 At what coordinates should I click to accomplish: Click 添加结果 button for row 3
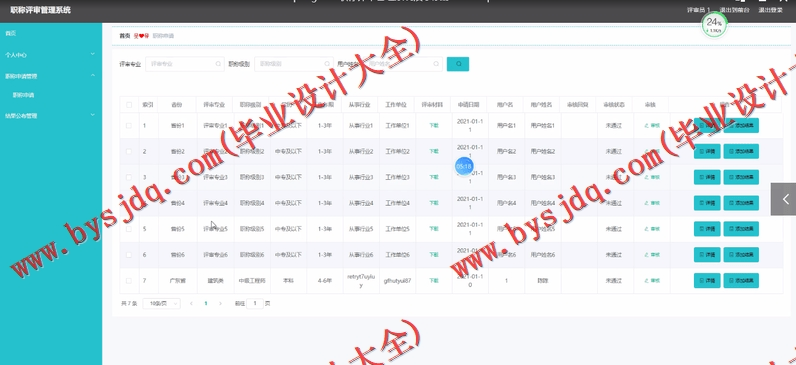[x=741, y=177]
